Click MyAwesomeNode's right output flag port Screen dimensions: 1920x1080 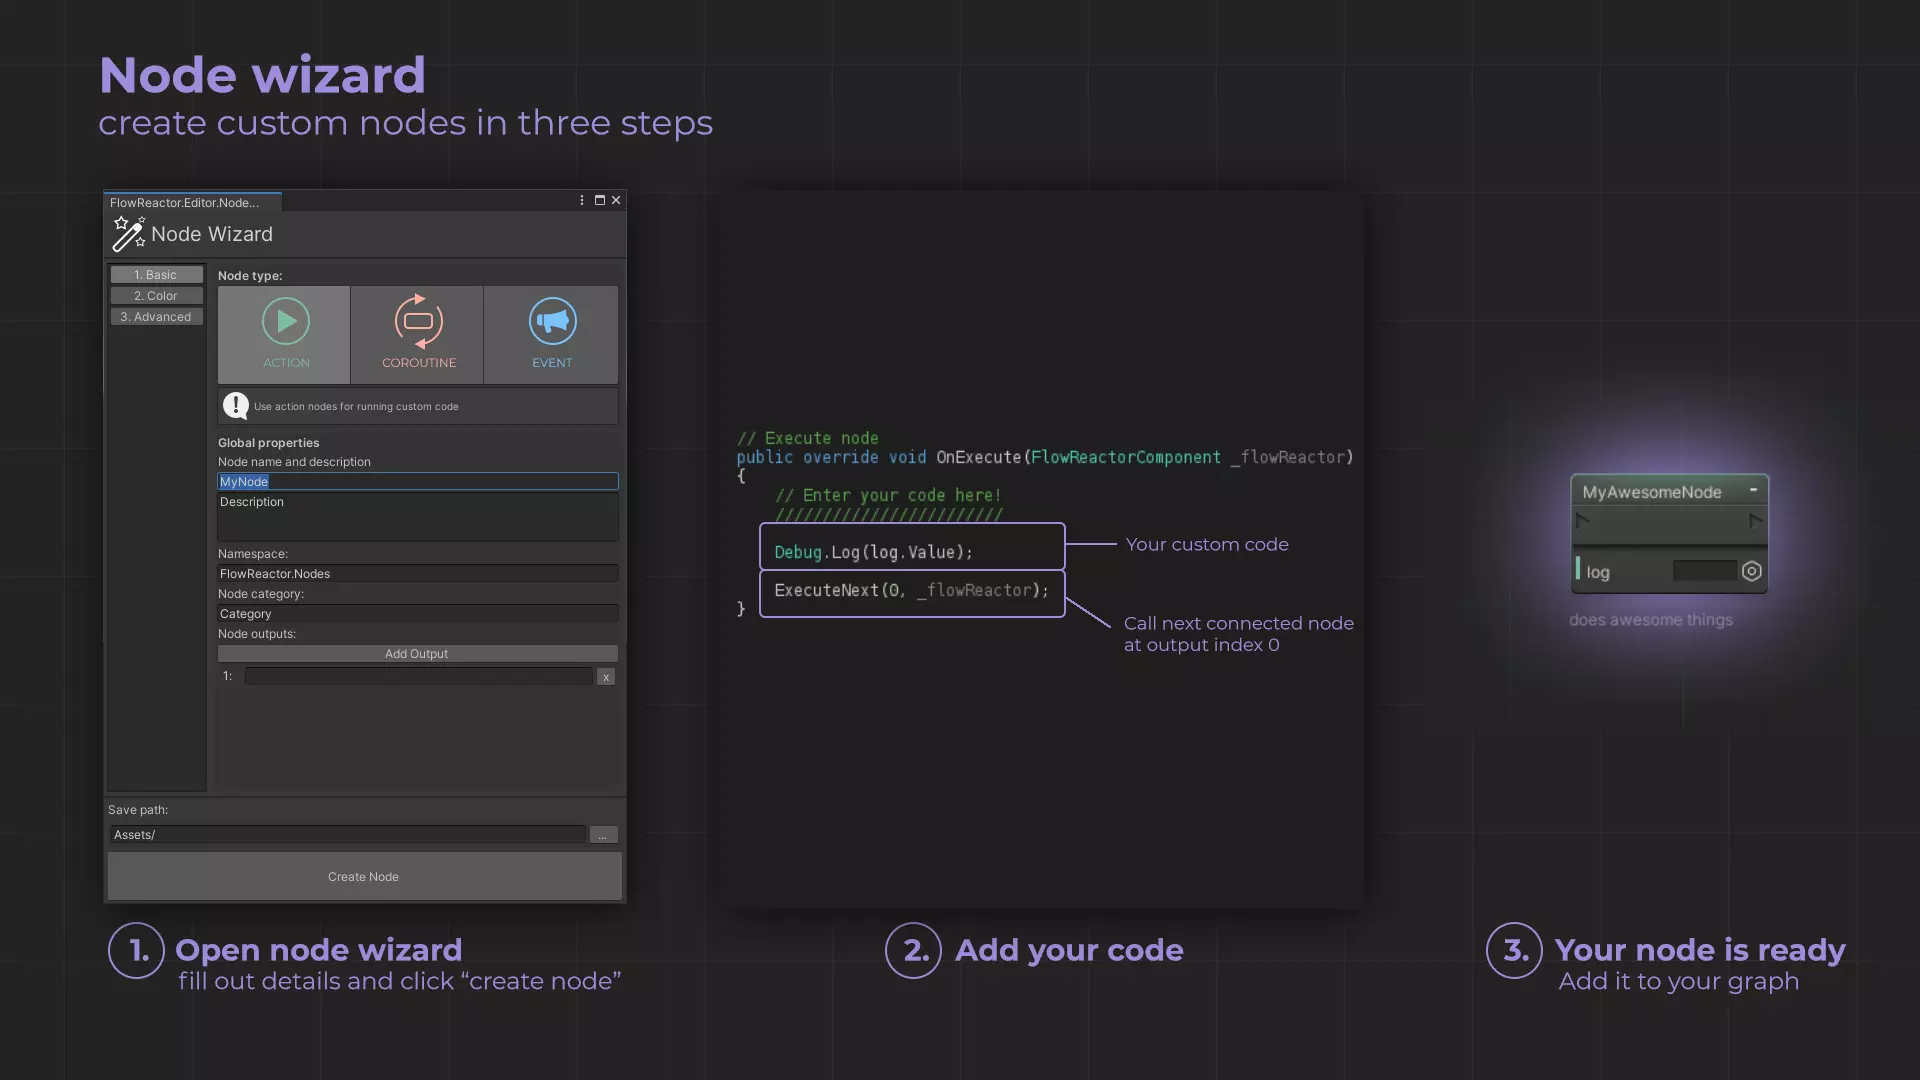1755,520
